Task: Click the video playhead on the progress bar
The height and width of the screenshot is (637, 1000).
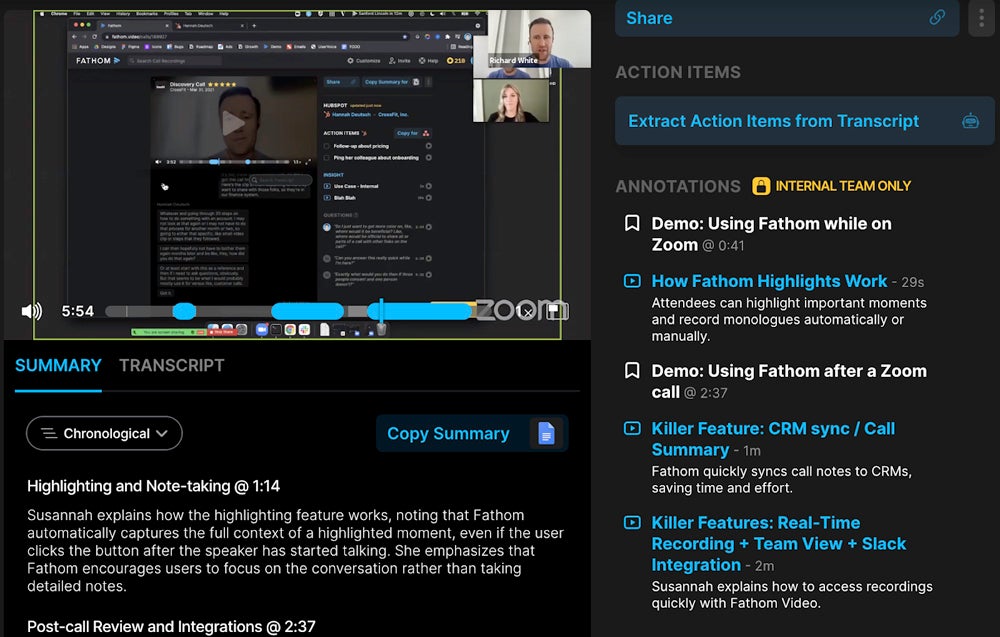Action: click(x=380, y=311)
